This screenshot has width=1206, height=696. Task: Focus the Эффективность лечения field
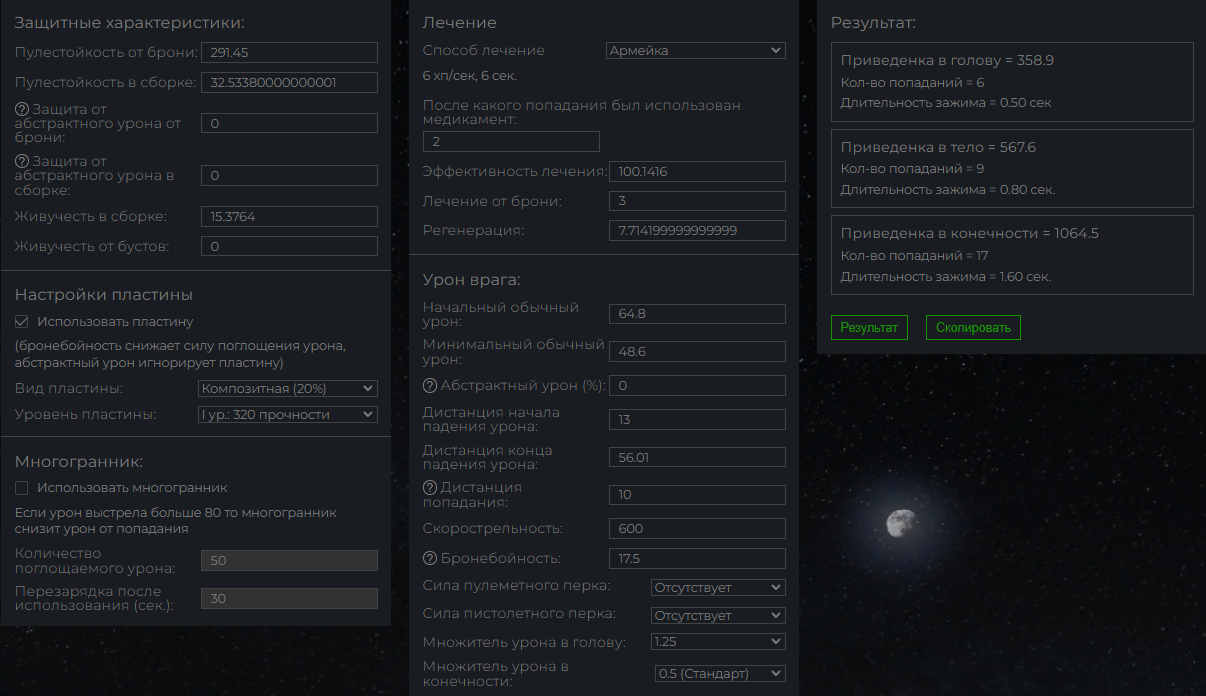697,172
